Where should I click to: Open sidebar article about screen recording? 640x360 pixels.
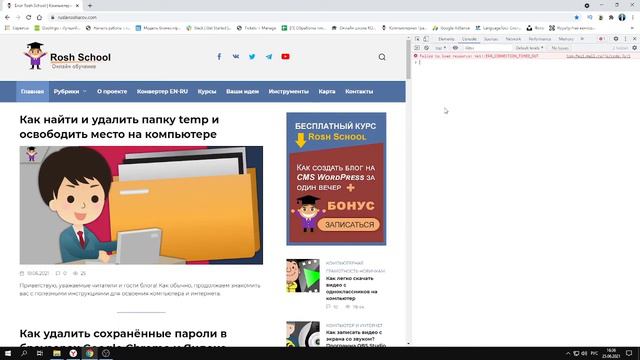356,339
